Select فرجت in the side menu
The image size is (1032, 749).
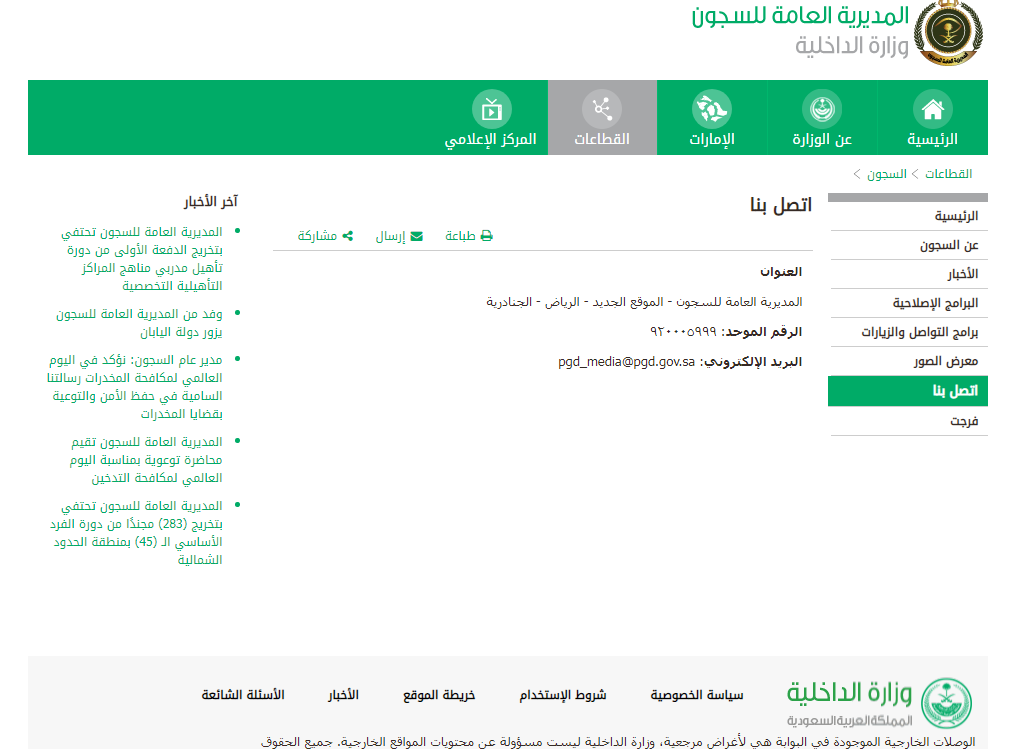(908, 421)
